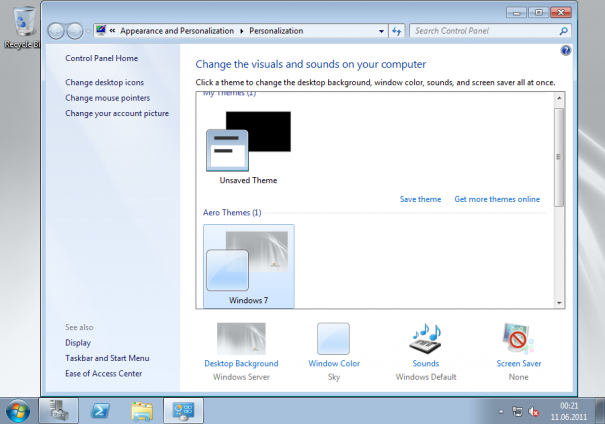Open Ease of Access Center link

click(103, 373)
